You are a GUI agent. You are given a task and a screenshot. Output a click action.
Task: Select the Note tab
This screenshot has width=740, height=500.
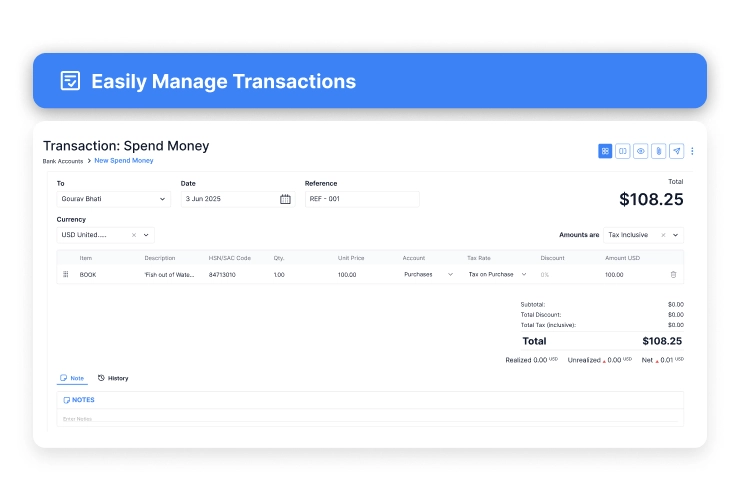click(x=72, y=378)
